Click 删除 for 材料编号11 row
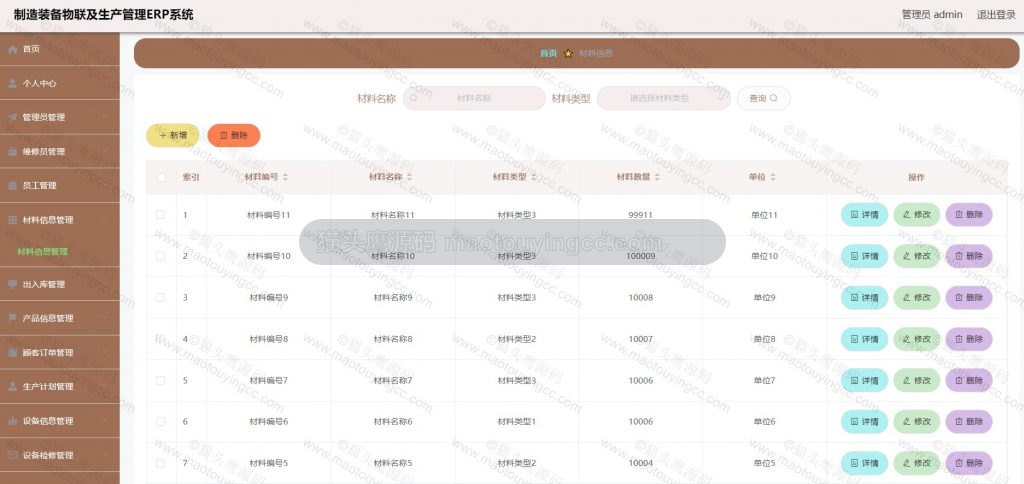1024x484 pixels. point(969,215)
